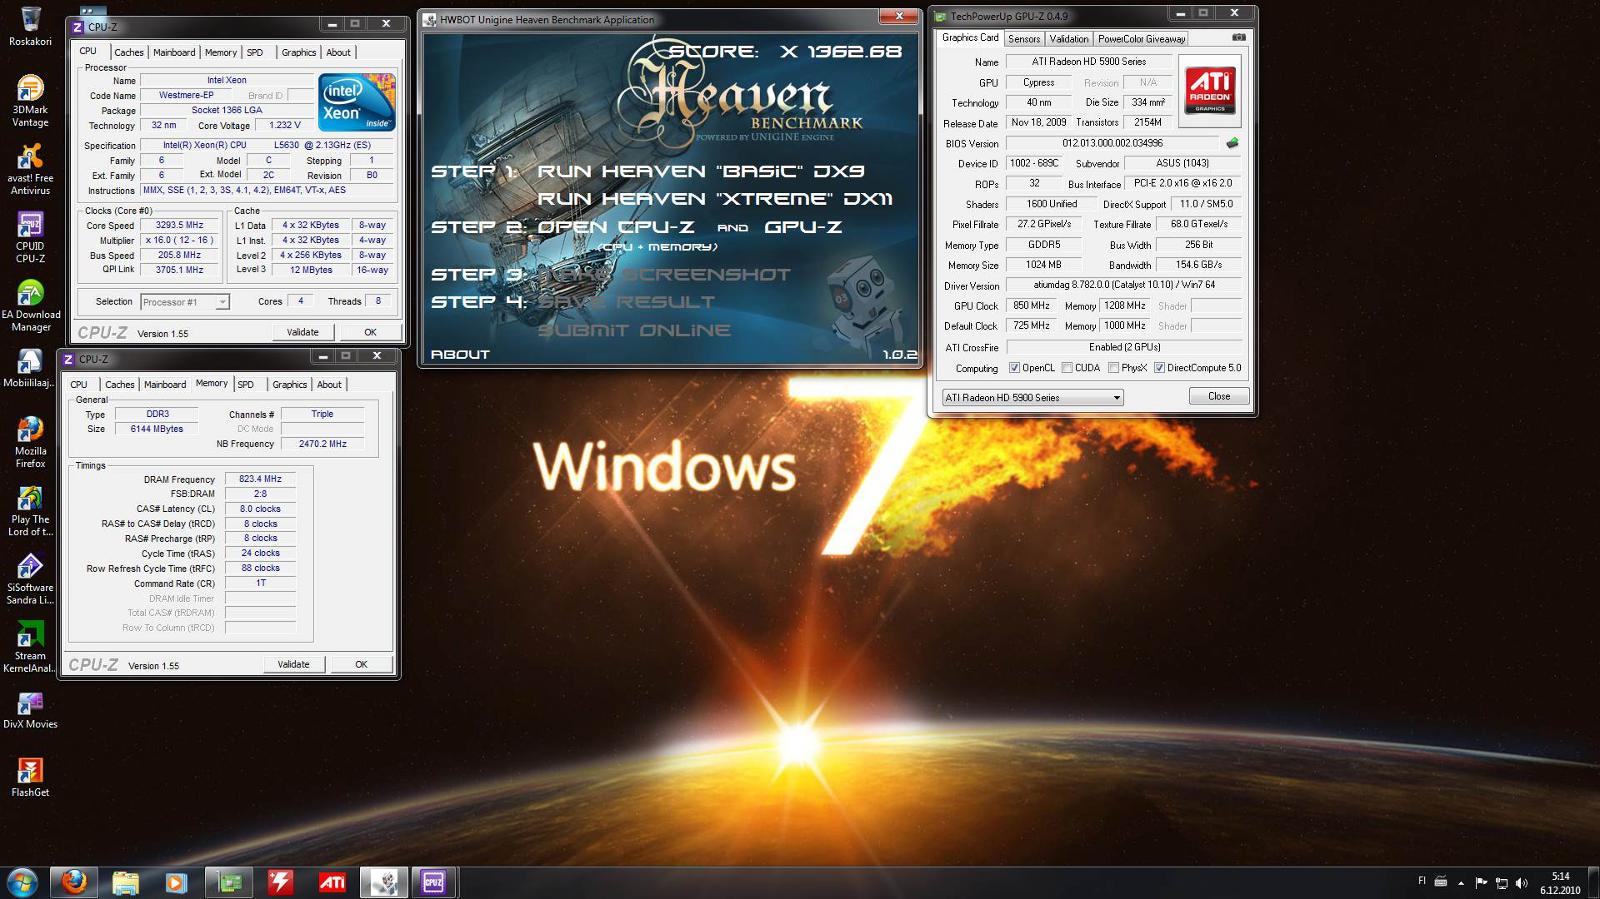
Task: Switch to CPU-Z via the purple taskbar icon
Action: (x=434, y=882)
